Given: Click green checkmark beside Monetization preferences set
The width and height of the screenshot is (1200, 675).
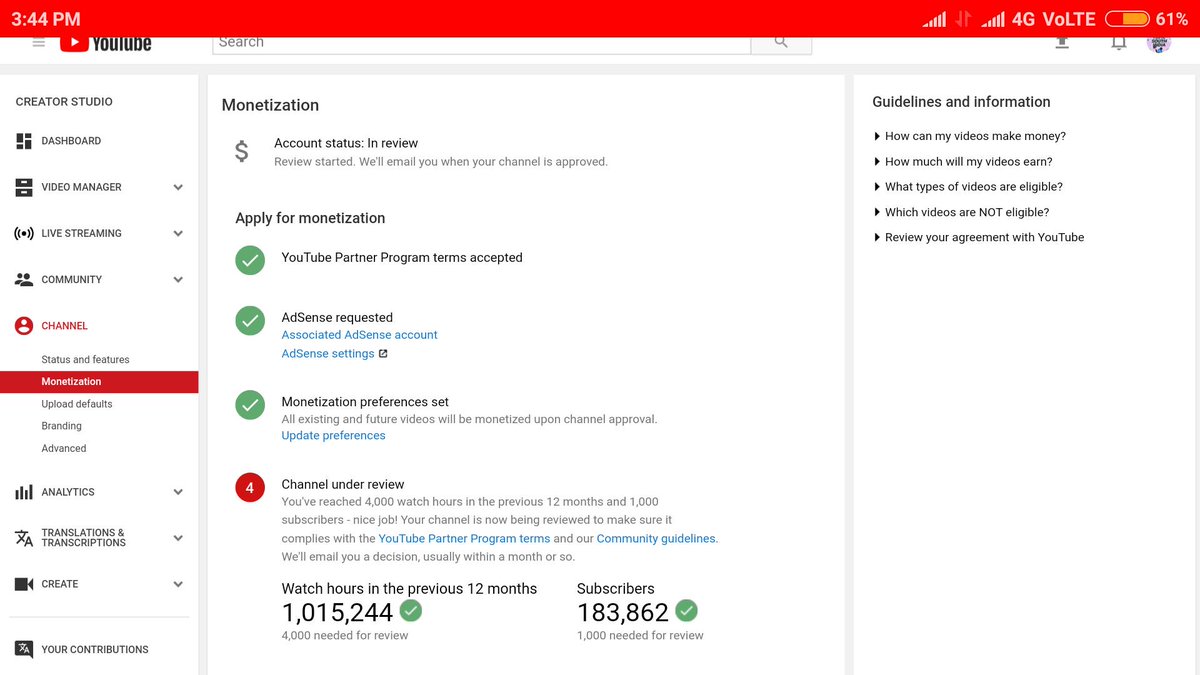Looking at the screenshot, I should pos(250,405).
